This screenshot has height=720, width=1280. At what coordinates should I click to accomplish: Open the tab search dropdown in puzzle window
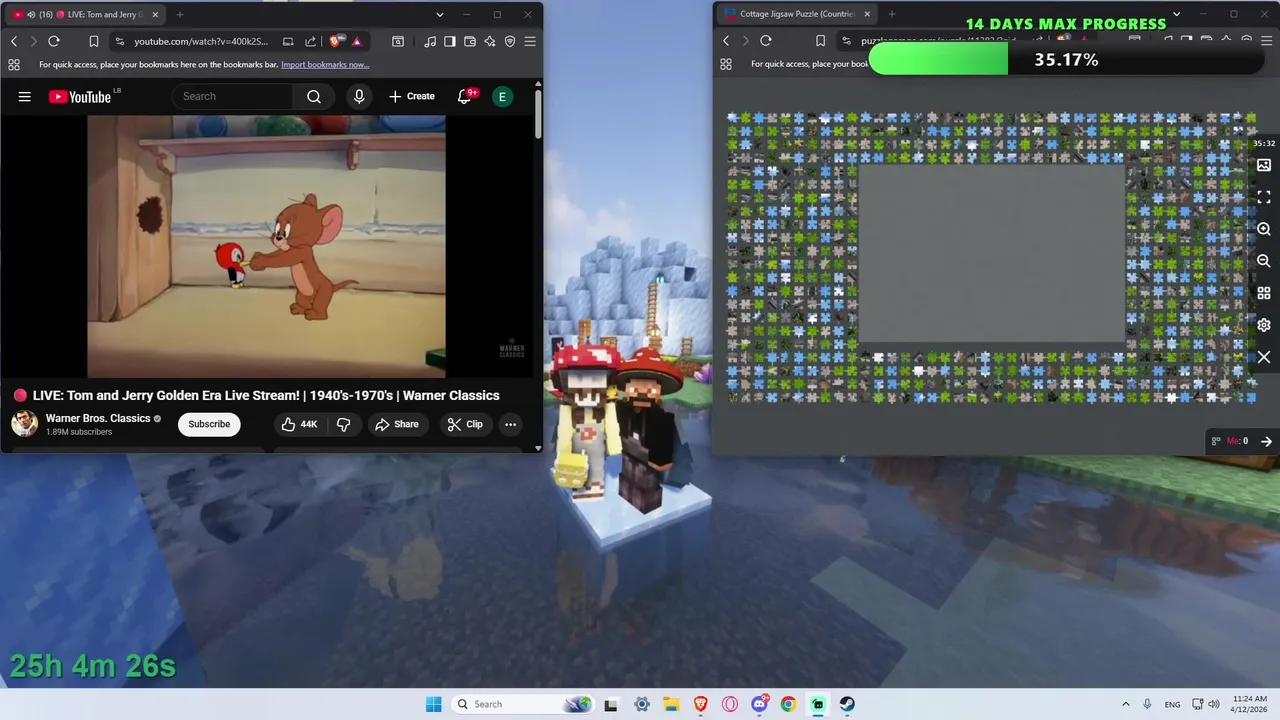point(1176,15)
